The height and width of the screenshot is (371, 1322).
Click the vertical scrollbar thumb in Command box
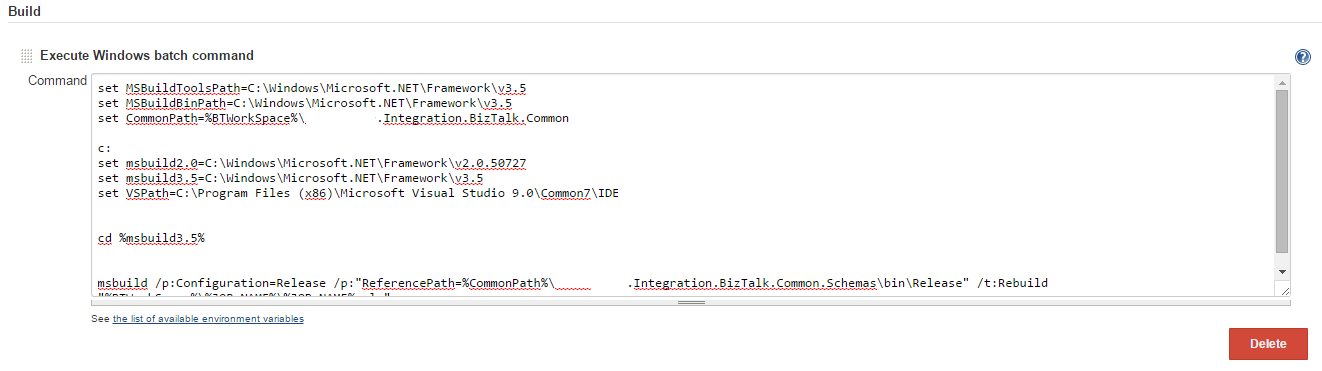pos(1282,170)
